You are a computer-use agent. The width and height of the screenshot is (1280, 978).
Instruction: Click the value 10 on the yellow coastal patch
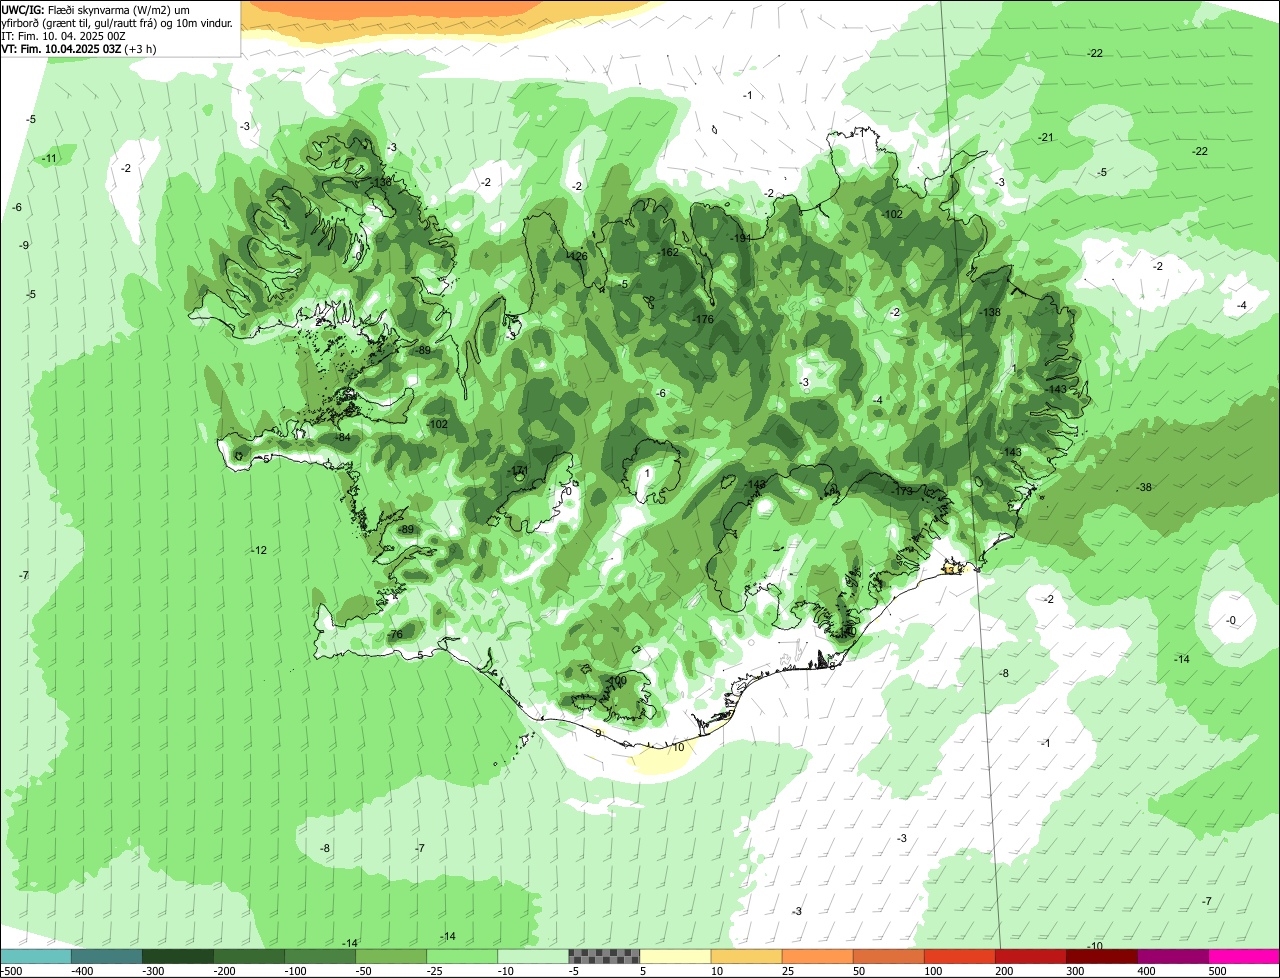click(678, 747)
